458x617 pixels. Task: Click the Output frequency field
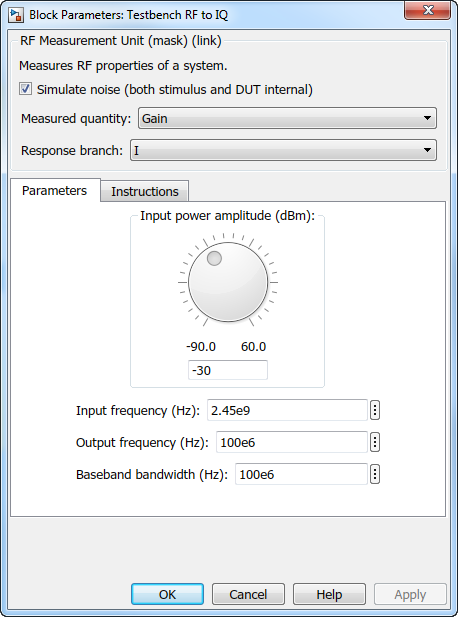[x=292, y=442]
